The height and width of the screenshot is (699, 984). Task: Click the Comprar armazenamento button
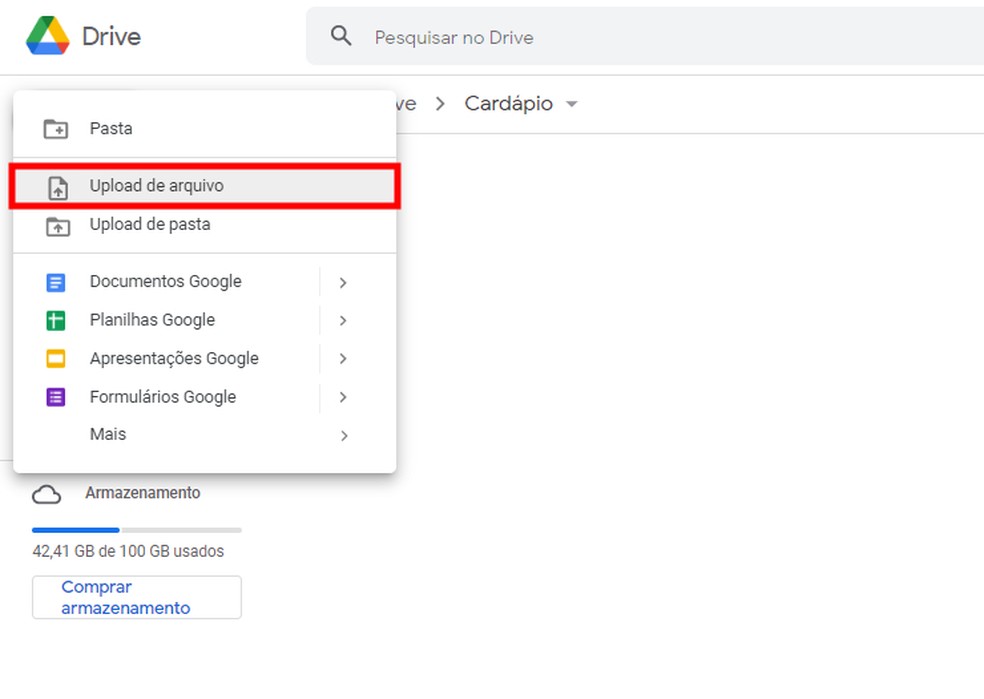click(x=136, y=597)
